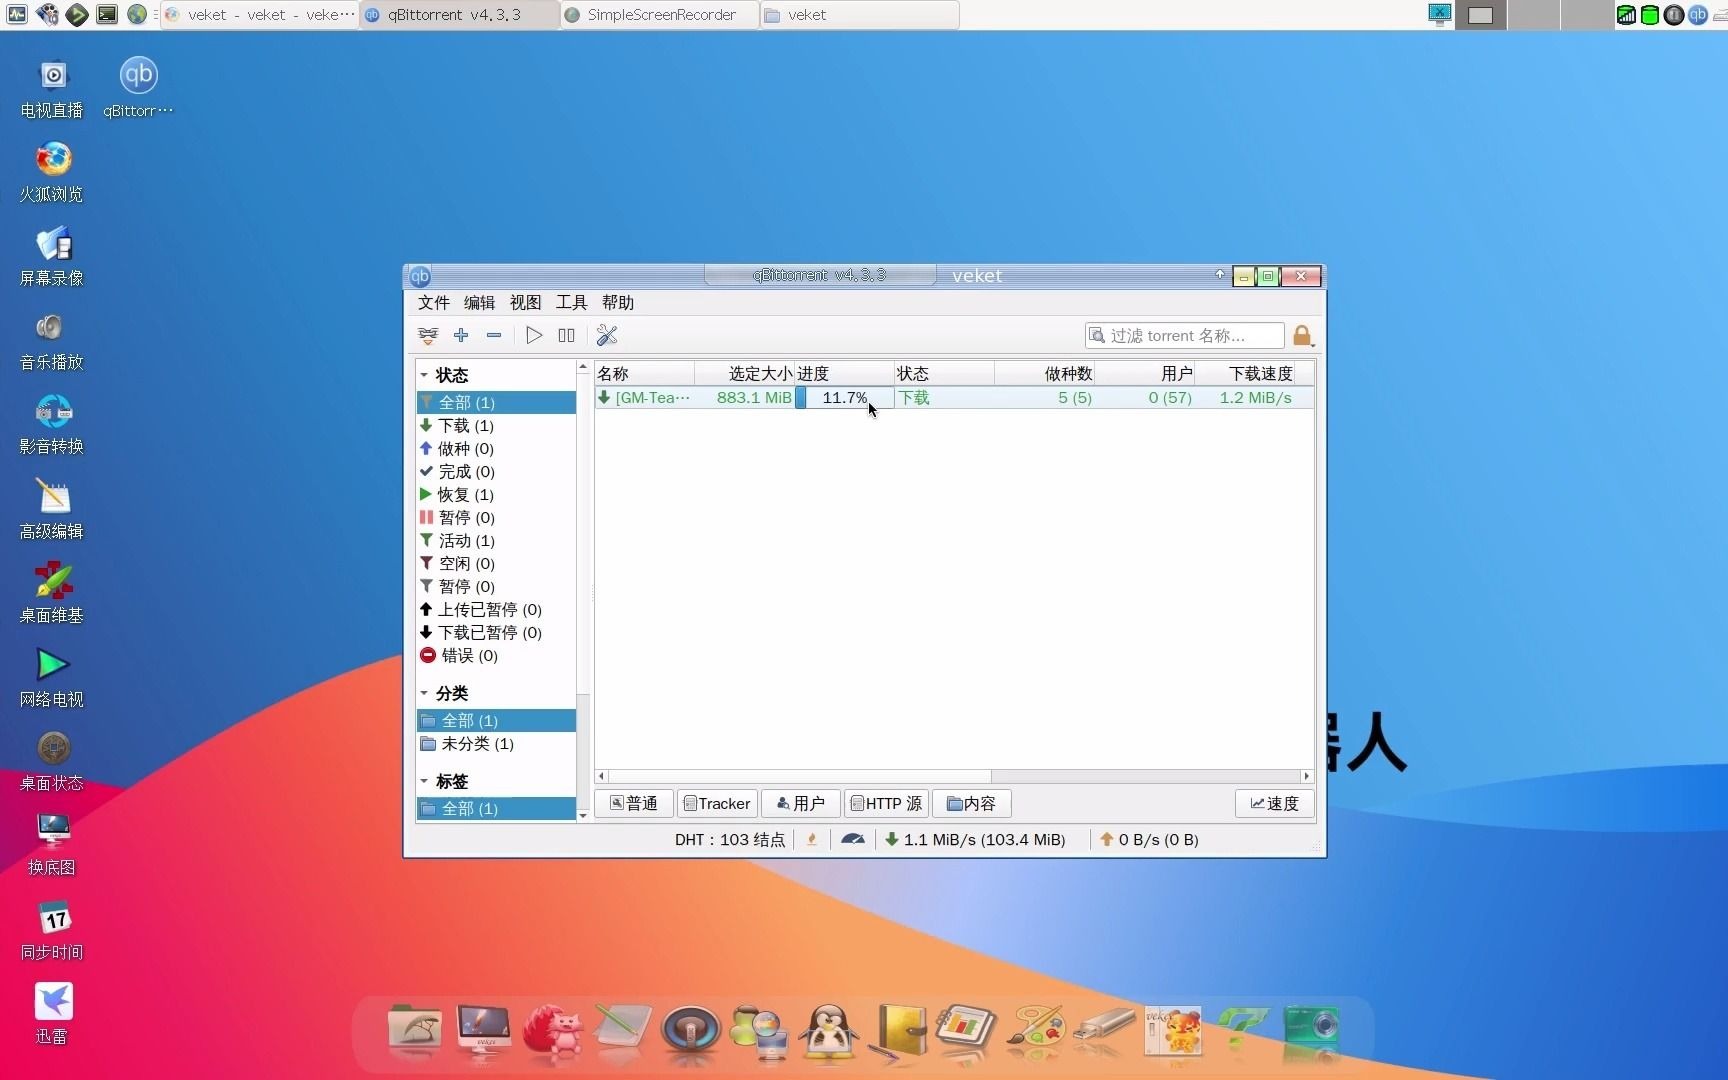
Task: Click the download speed 1.1 MiB/s status
Action: [976, 839]
